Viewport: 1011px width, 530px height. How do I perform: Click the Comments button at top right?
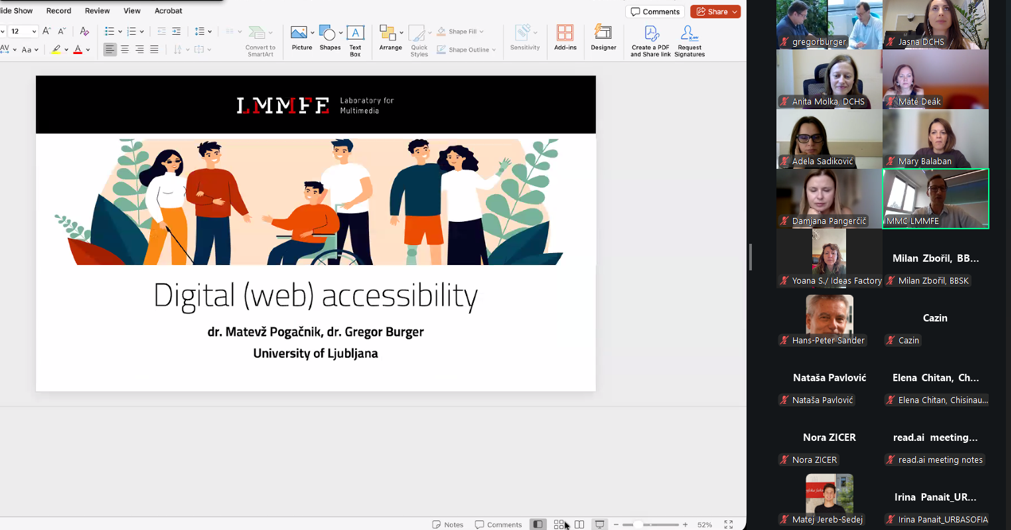[x=655, y=12]
